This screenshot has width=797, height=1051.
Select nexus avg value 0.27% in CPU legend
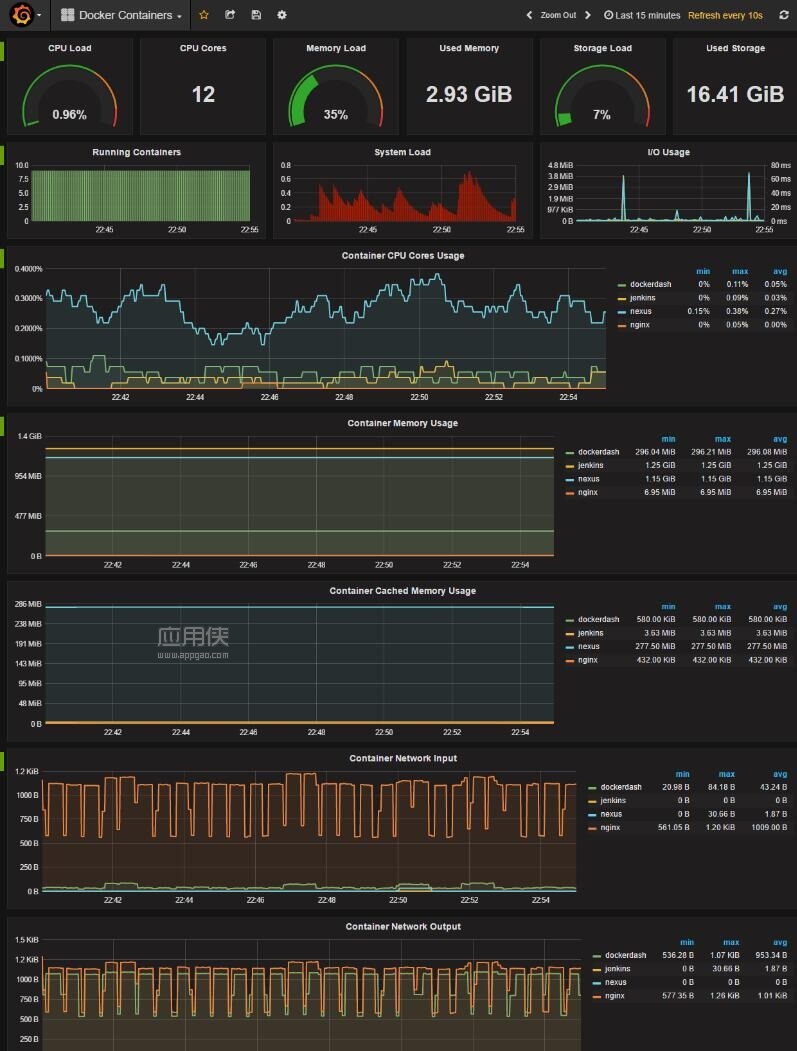click(x=776, y=311)
